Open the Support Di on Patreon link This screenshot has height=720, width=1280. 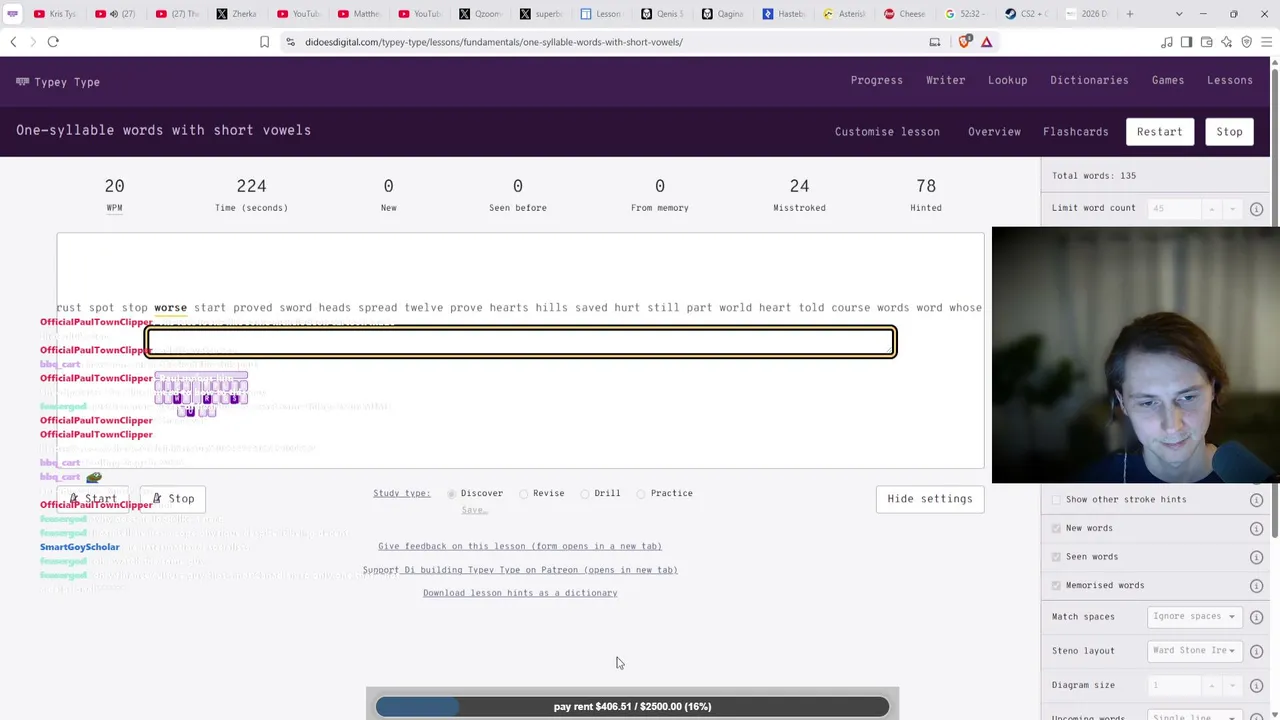[520, 570]
